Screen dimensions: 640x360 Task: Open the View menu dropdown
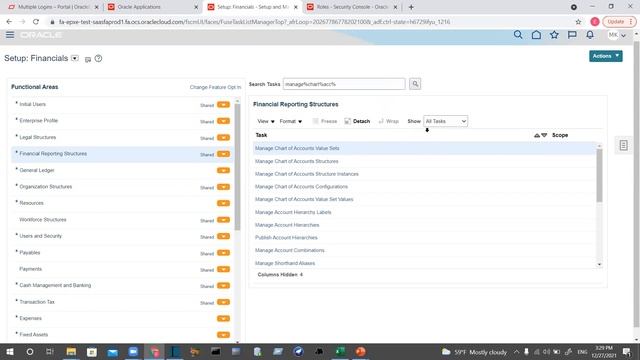click(x=266, y=121)
